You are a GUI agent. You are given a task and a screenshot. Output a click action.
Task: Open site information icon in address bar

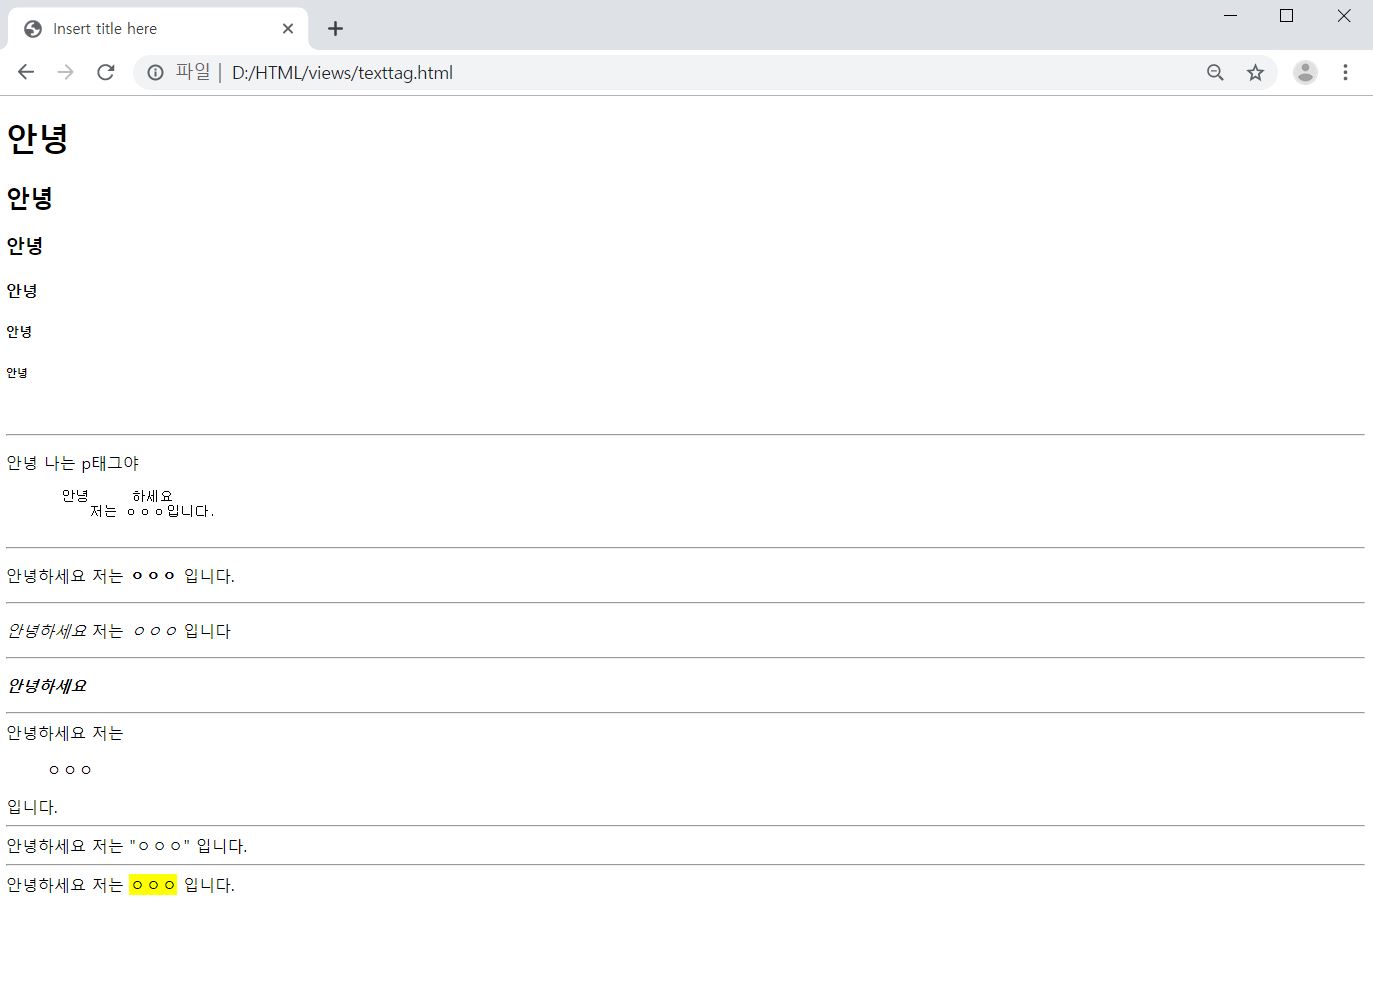point(155,72)
